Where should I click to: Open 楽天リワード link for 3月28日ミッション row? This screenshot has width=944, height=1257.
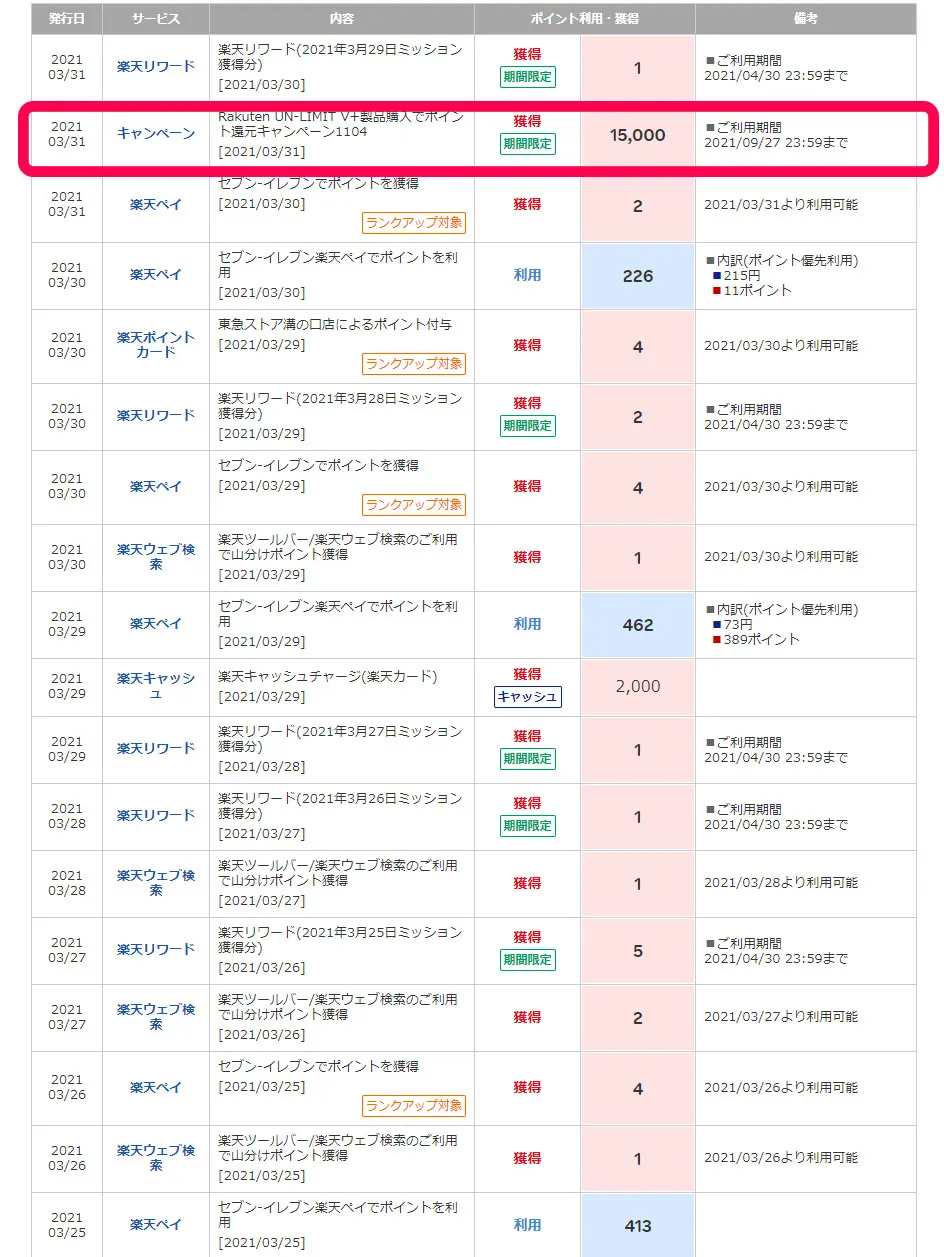pyautogui.click(x=156, y=415)
